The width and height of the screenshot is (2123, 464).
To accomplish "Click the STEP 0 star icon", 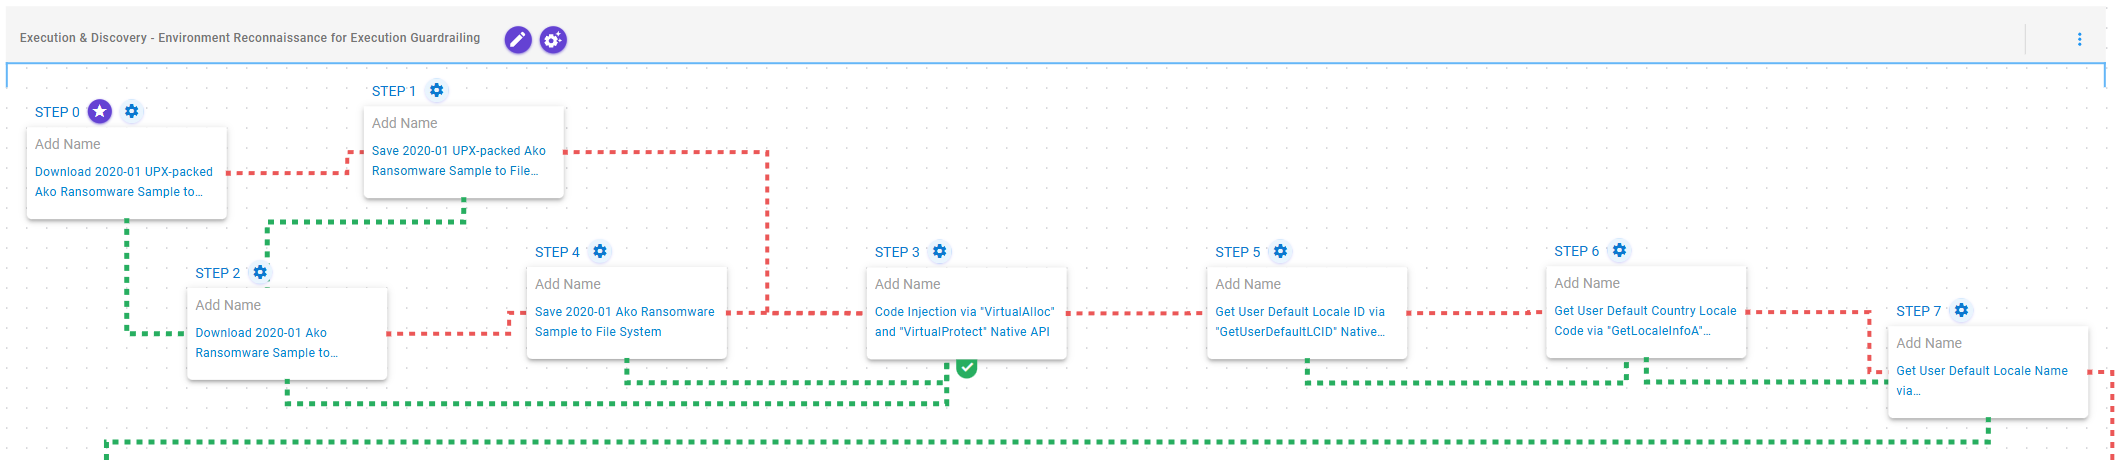I will 100,111.
